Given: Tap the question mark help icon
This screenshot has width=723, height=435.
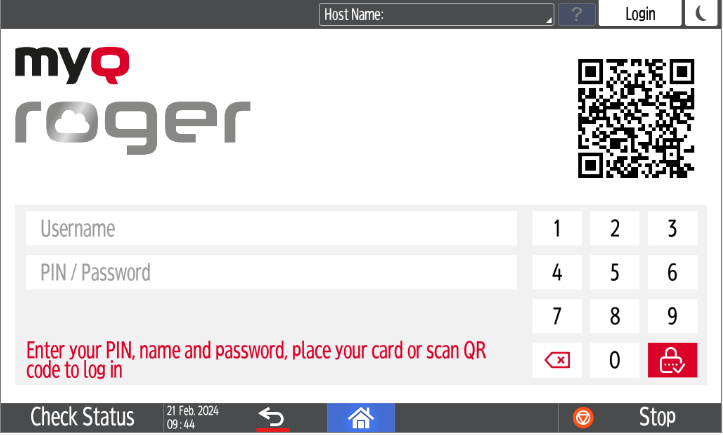Looking at the screenshot, I should click(576, 14).
